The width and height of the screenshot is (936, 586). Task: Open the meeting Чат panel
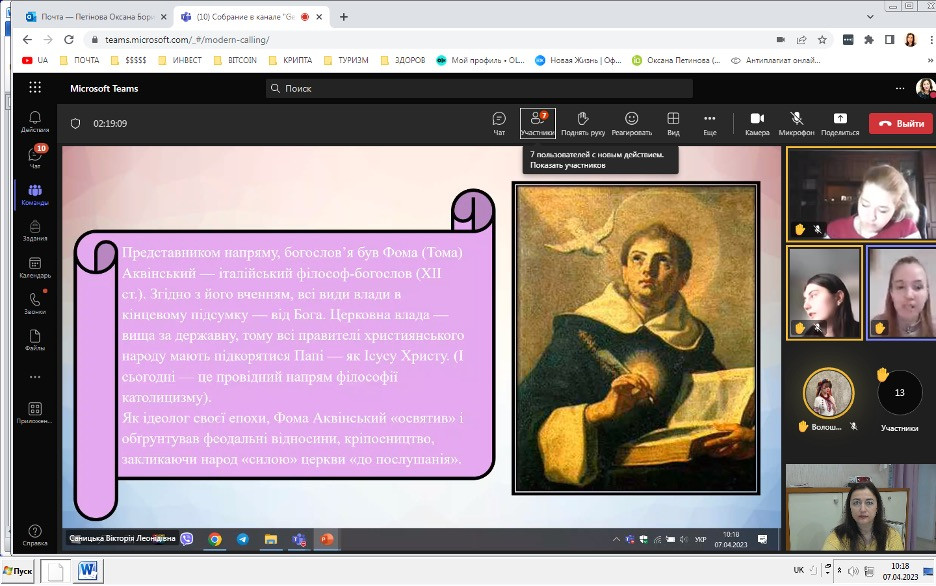coord(499,122)
